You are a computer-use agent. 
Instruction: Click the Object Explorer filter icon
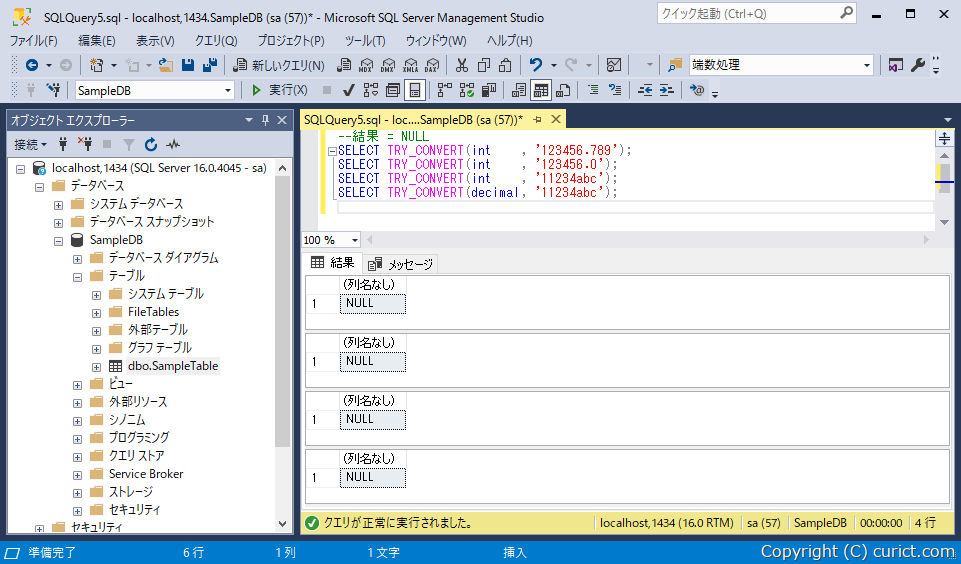tap(129, 145)
